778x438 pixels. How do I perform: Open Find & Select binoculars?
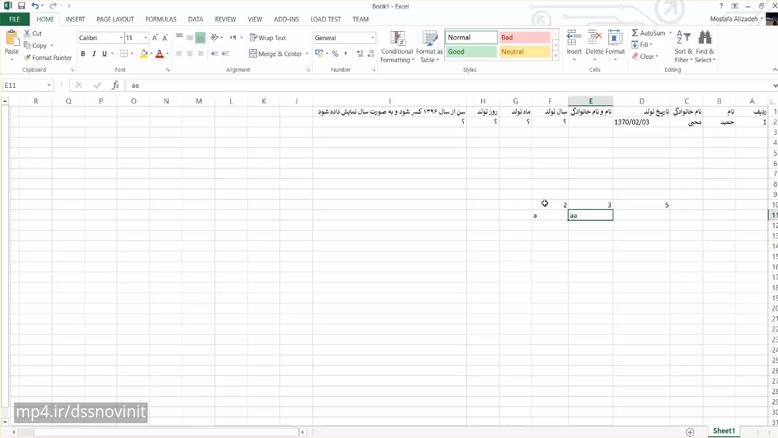point(705,46)
